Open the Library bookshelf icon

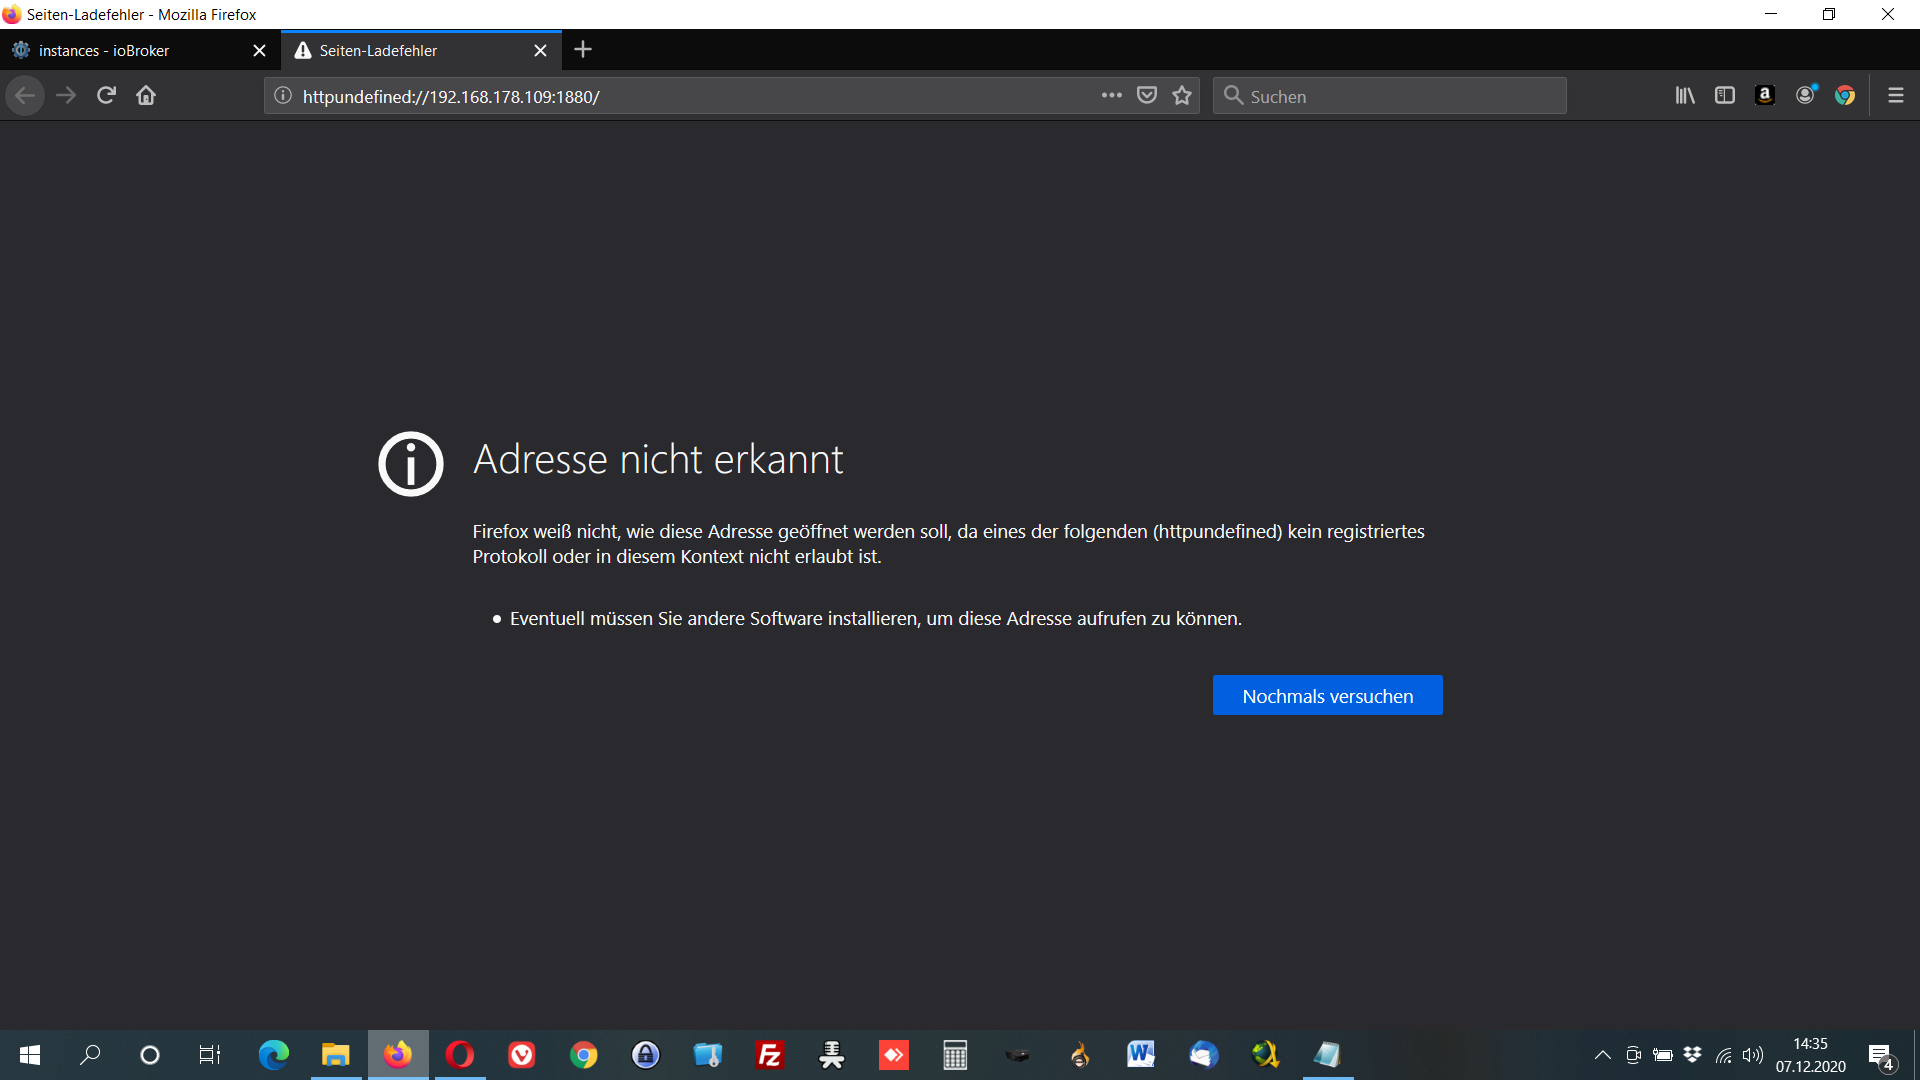[1685, 96]
